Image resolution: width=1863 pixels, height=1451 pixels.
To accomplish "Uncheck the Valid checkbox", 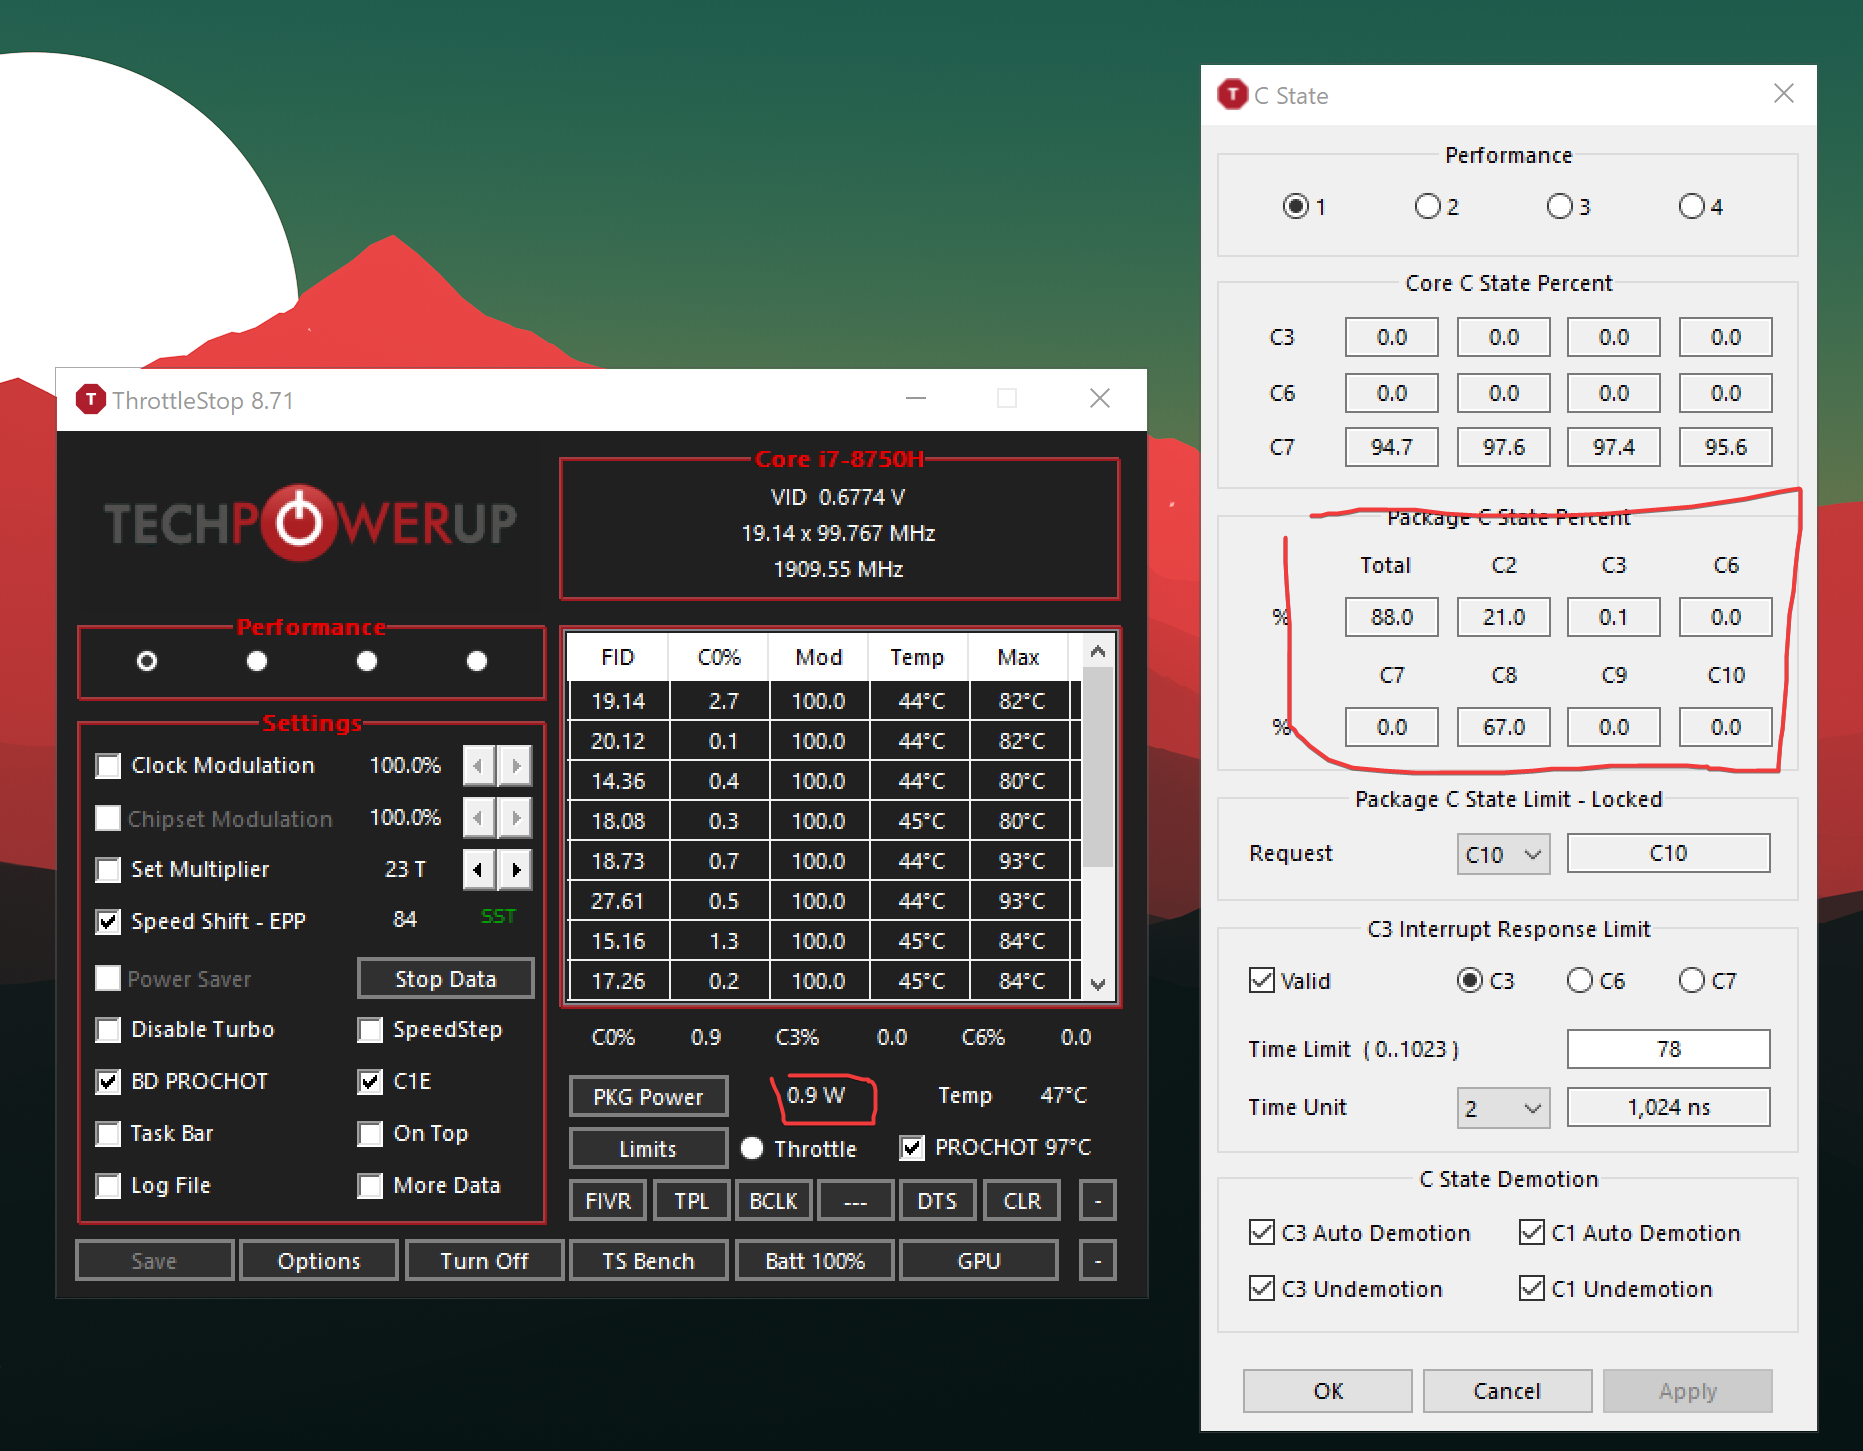I will pos(1262,980).
